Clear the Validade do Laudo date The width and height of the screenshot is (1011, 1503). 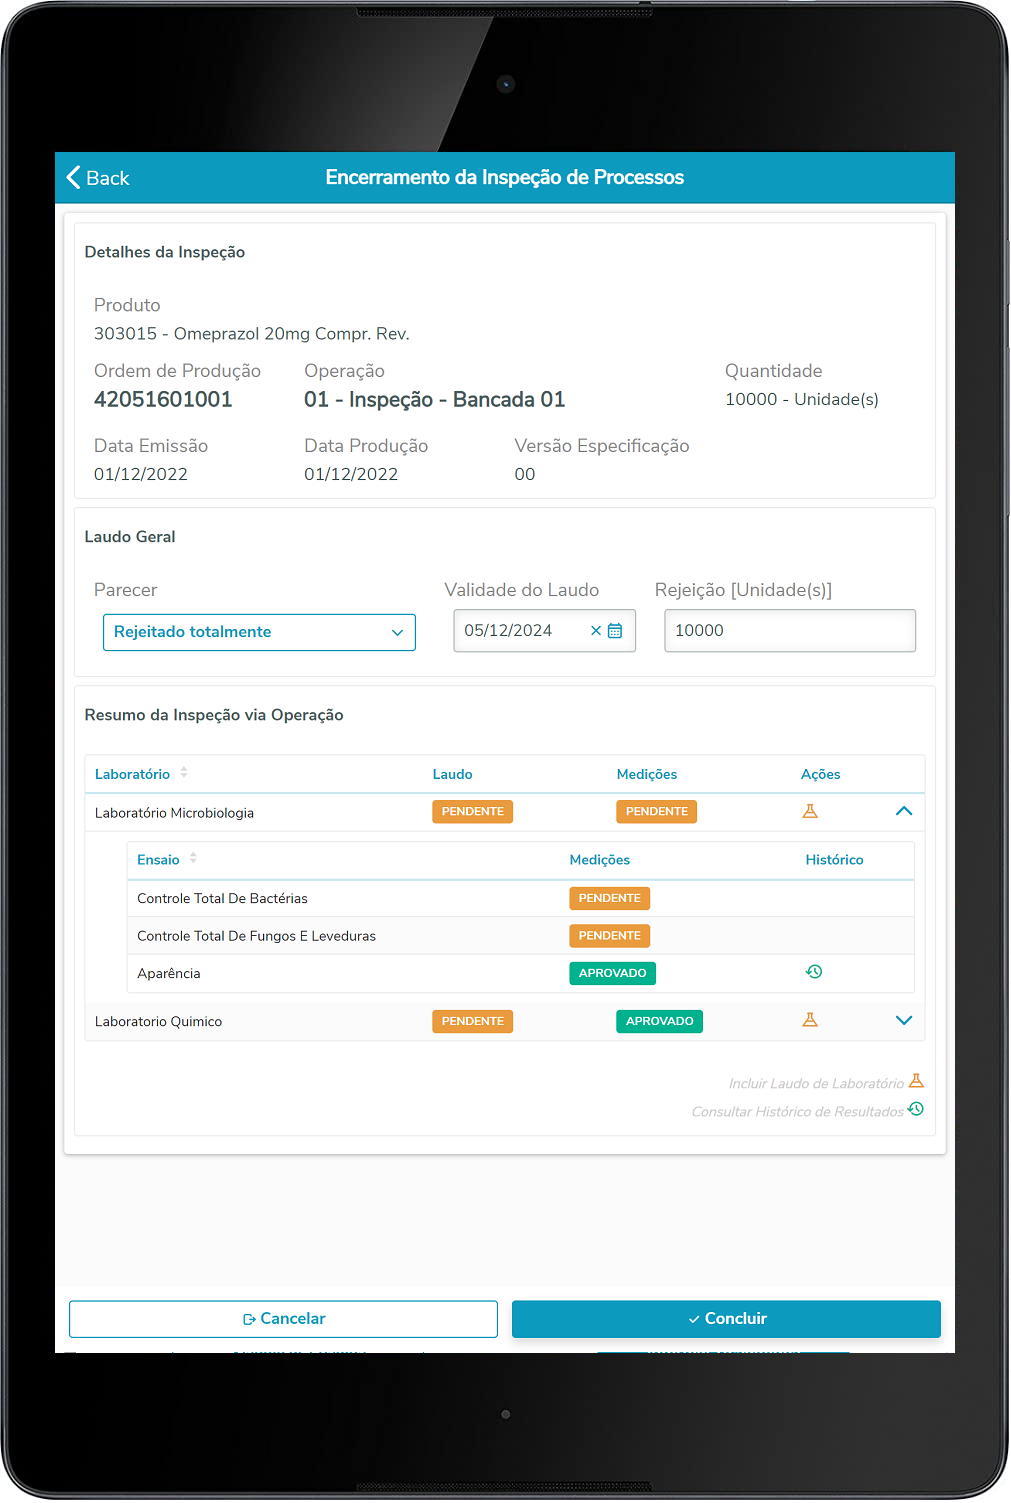(596, 631)
